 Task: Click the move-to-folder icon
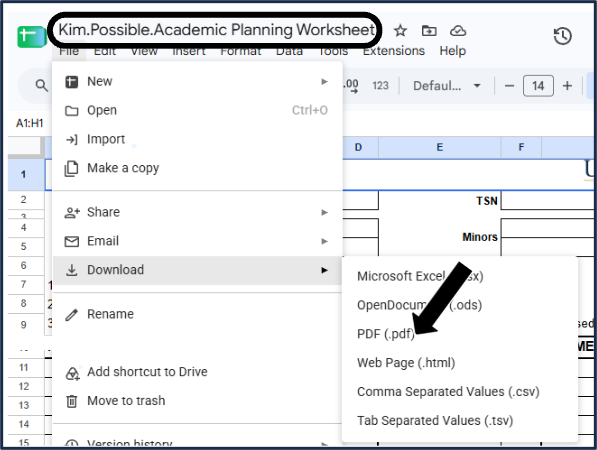point(429,30)
